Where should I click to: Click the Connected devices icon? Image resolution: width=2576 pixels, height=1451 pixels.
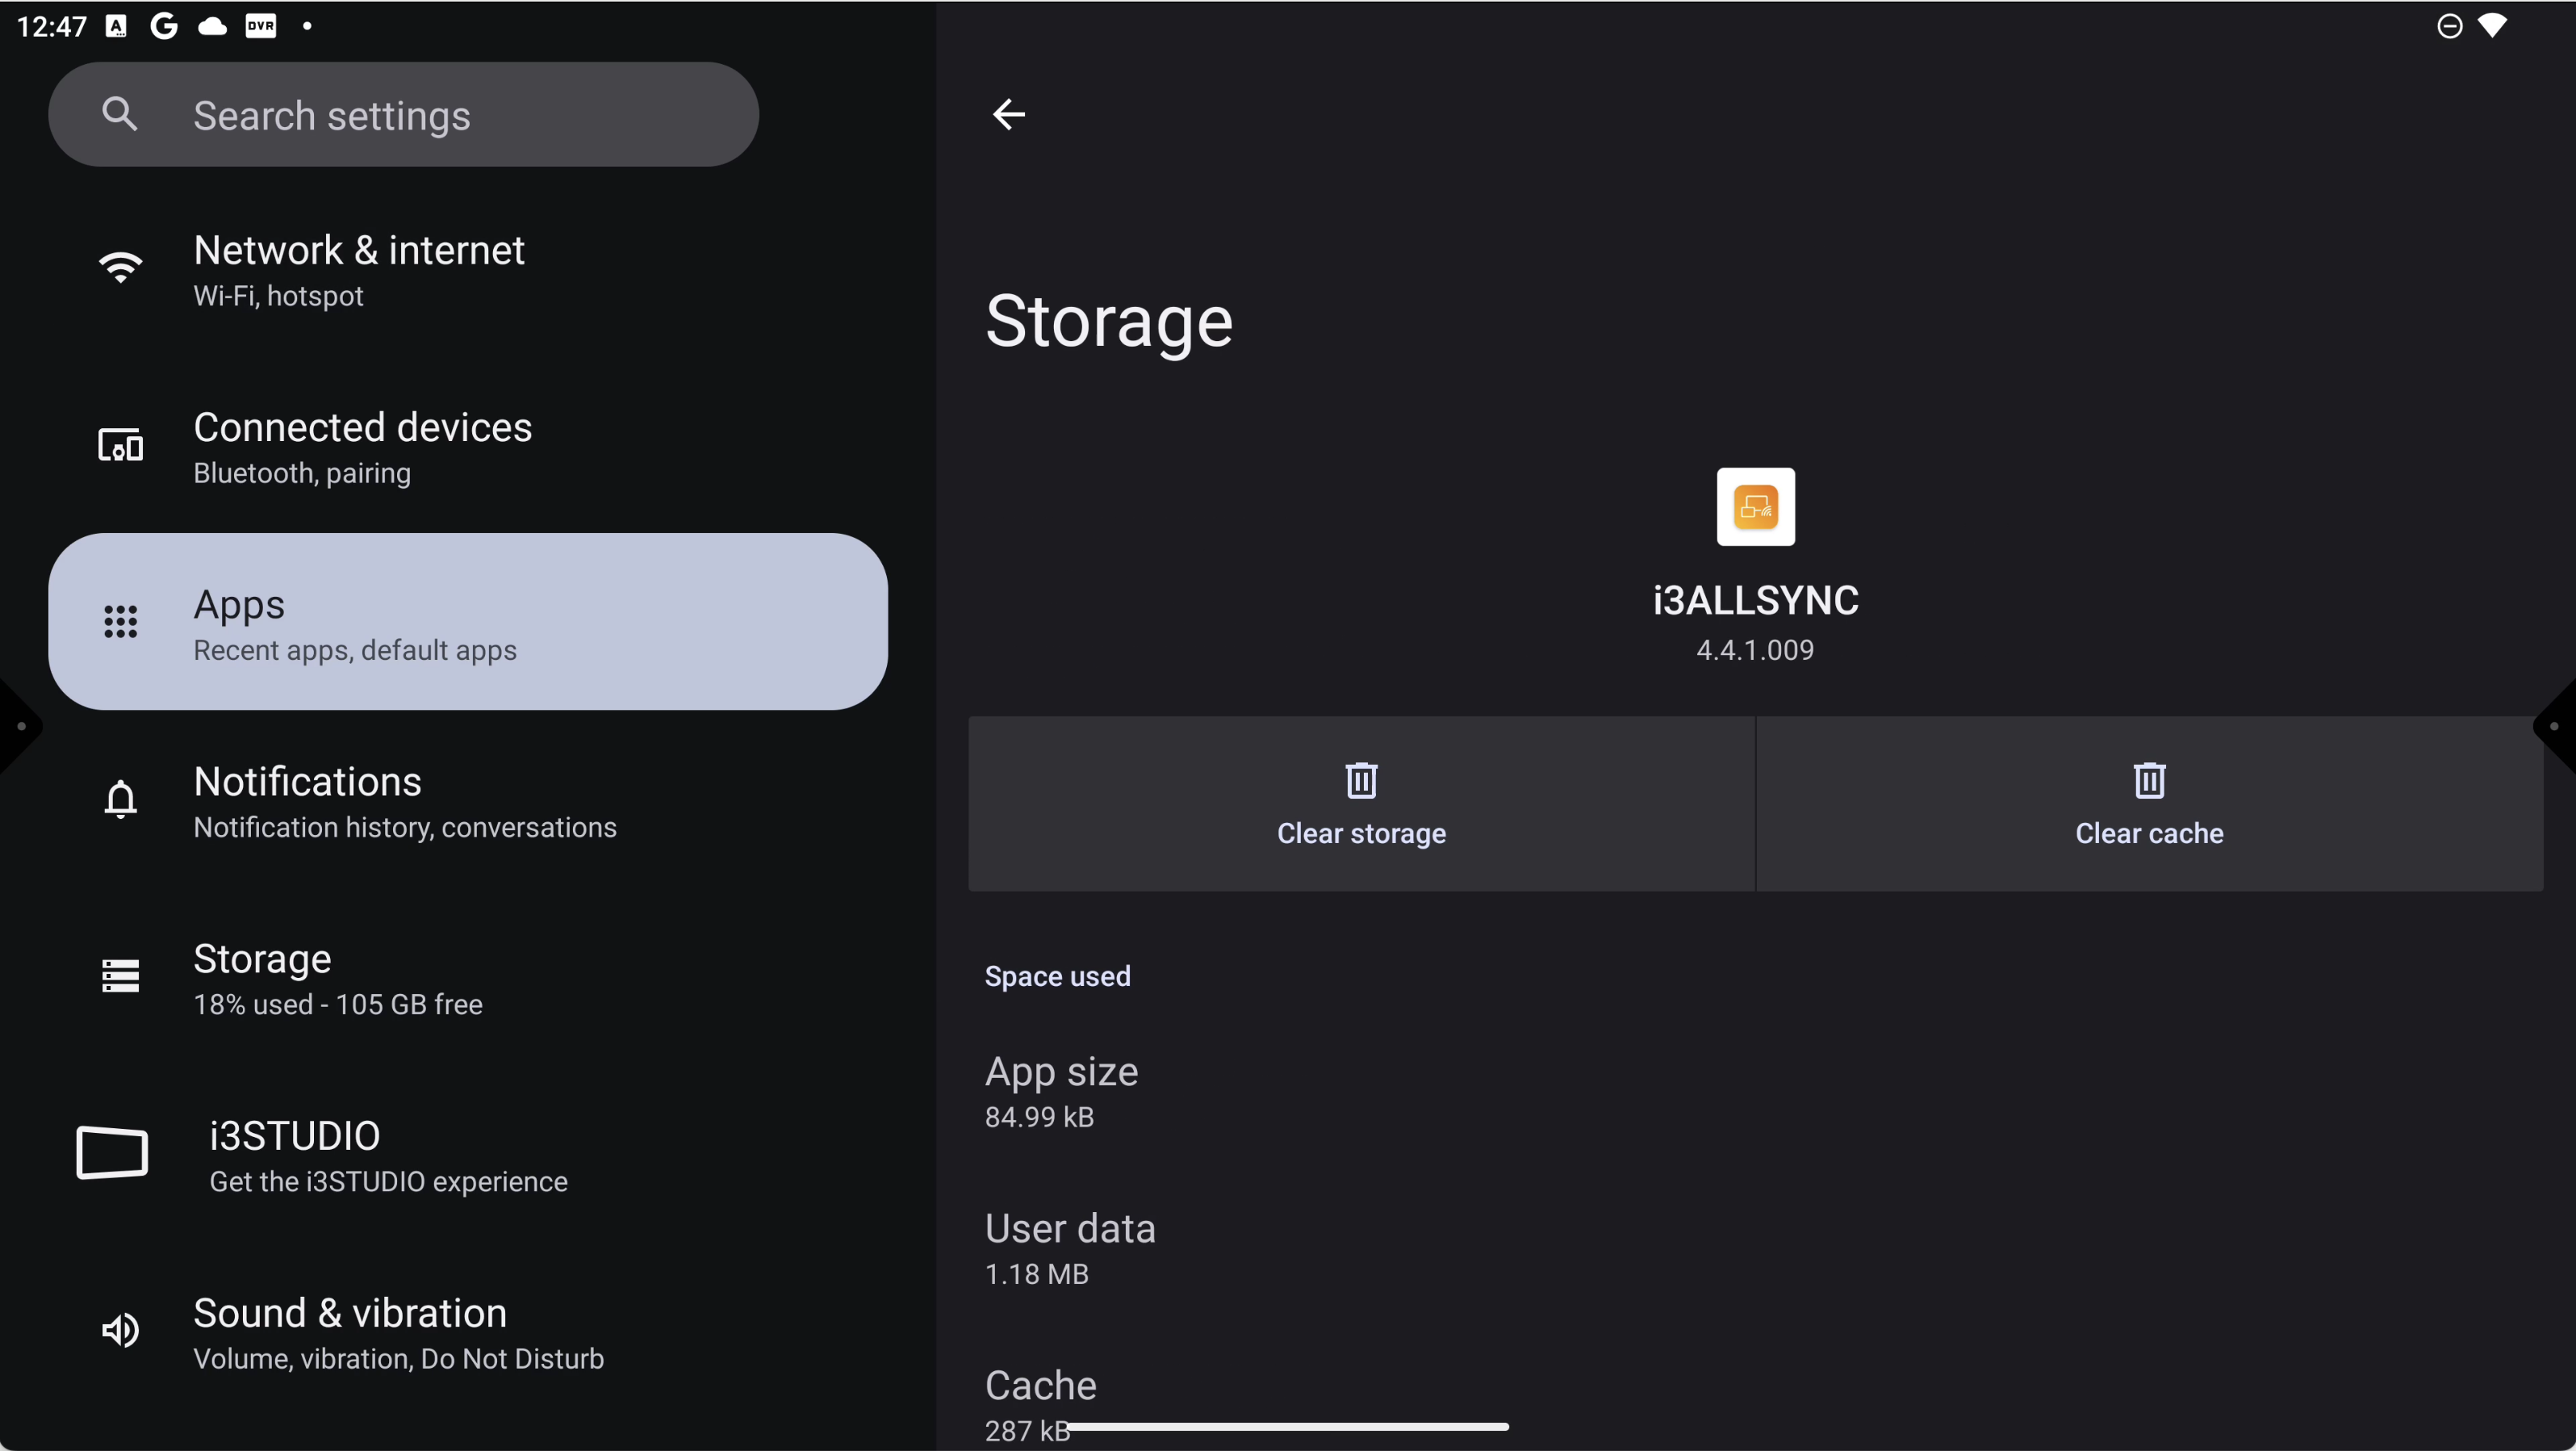pos(120,445)
